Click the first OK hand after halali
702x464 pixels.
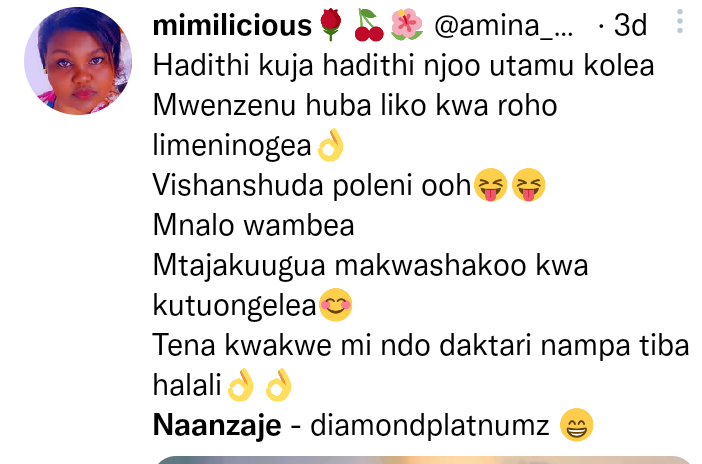pos(241,385)
